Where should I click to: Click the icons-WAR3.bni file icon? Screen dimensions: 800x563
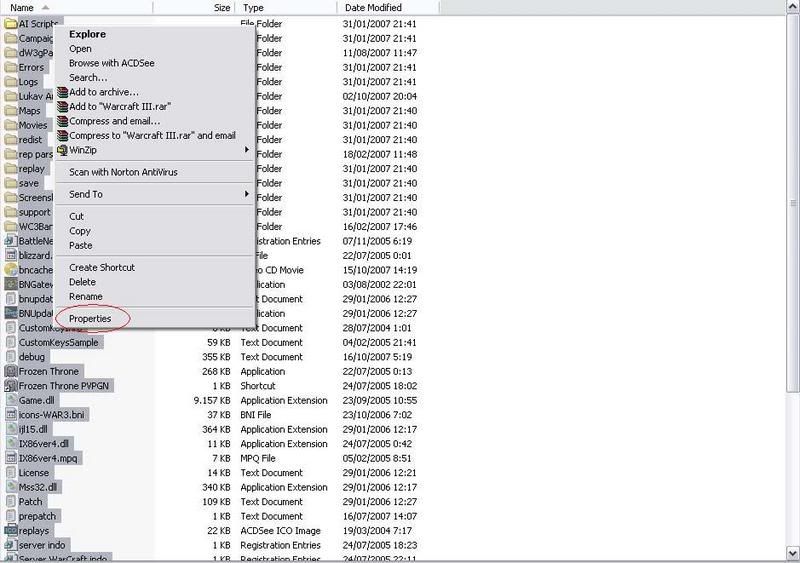[x=11, y=414]
